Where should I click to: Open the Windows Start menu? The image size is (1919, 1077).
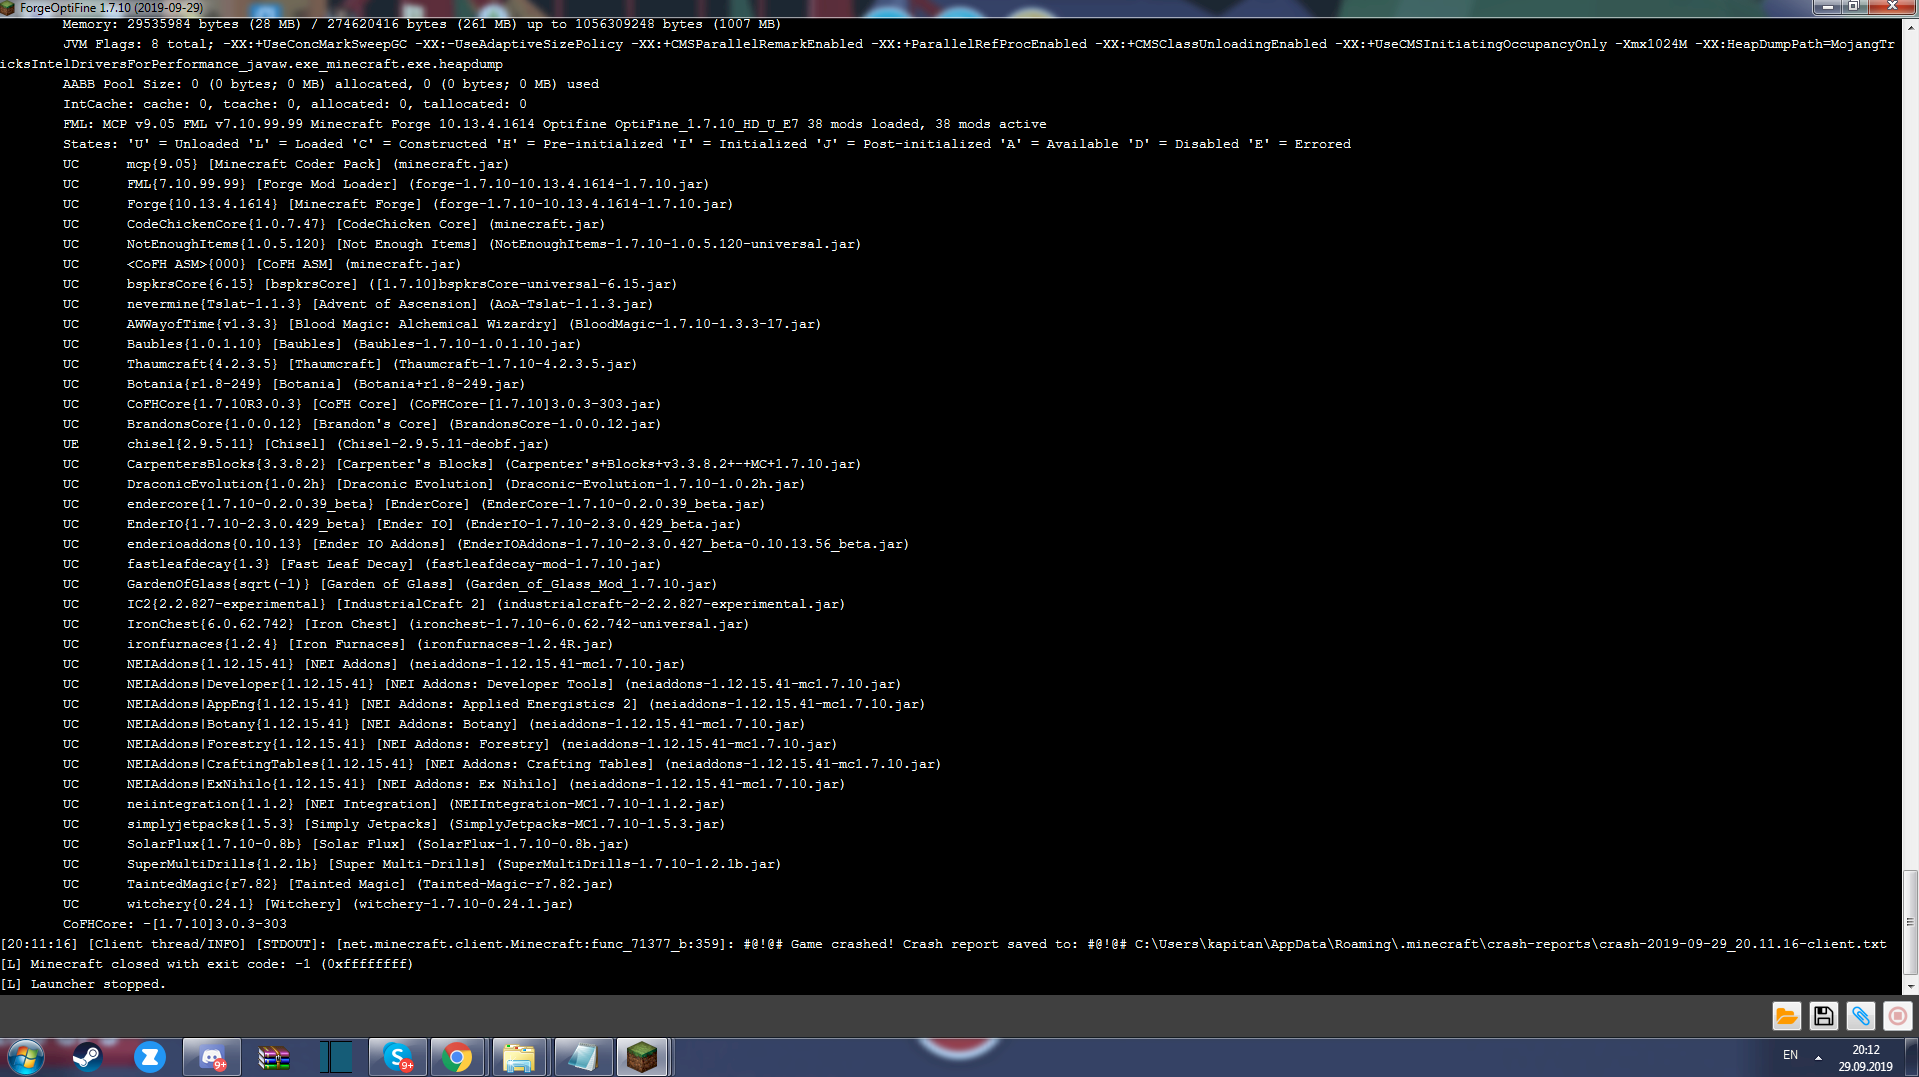25,1057
